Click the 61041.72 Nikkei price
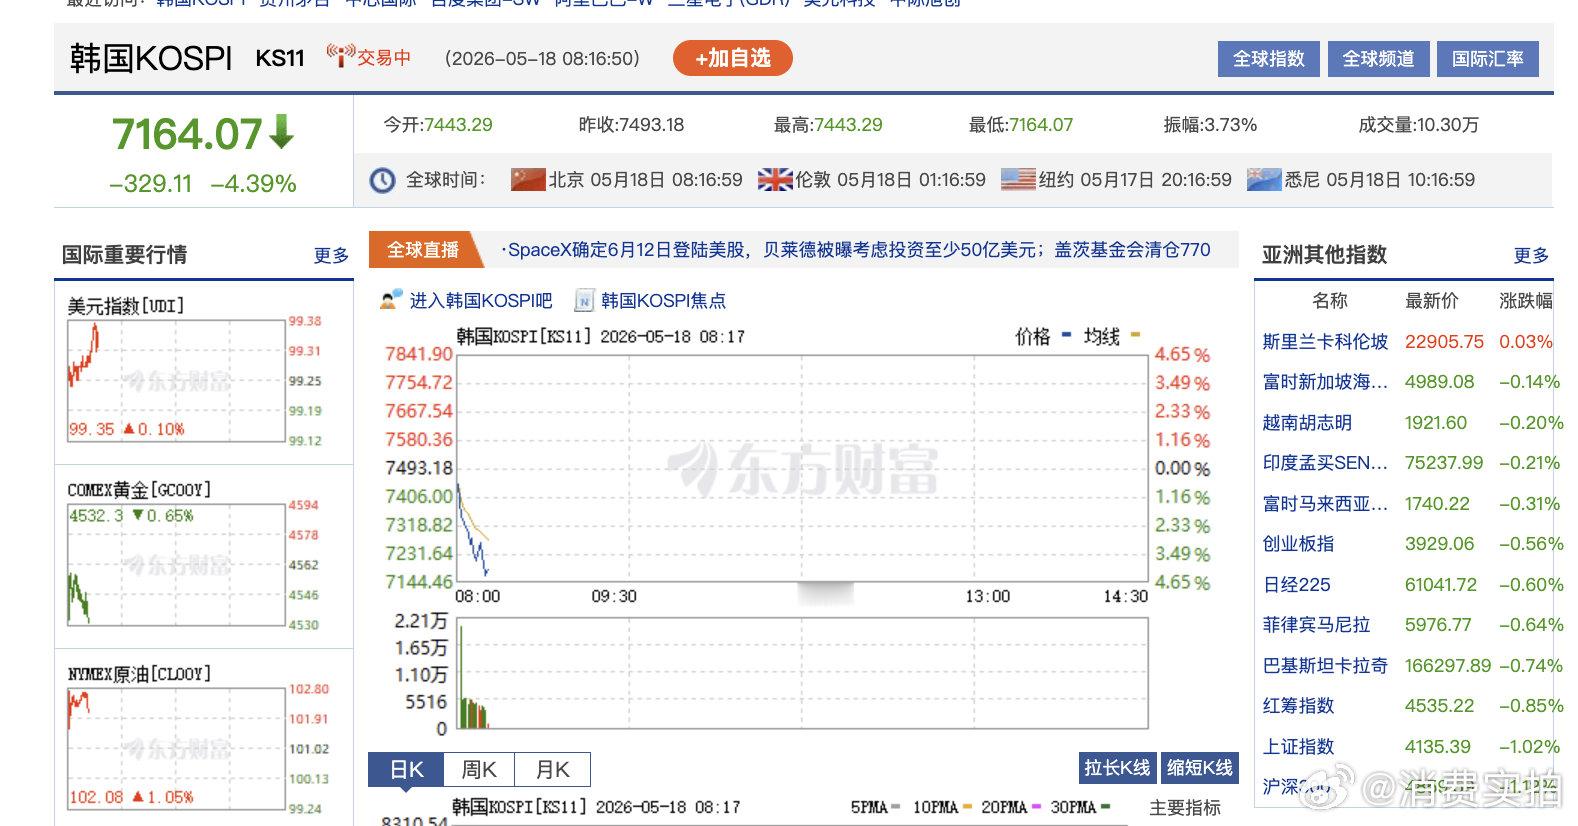 click(x=1440, y=585)
